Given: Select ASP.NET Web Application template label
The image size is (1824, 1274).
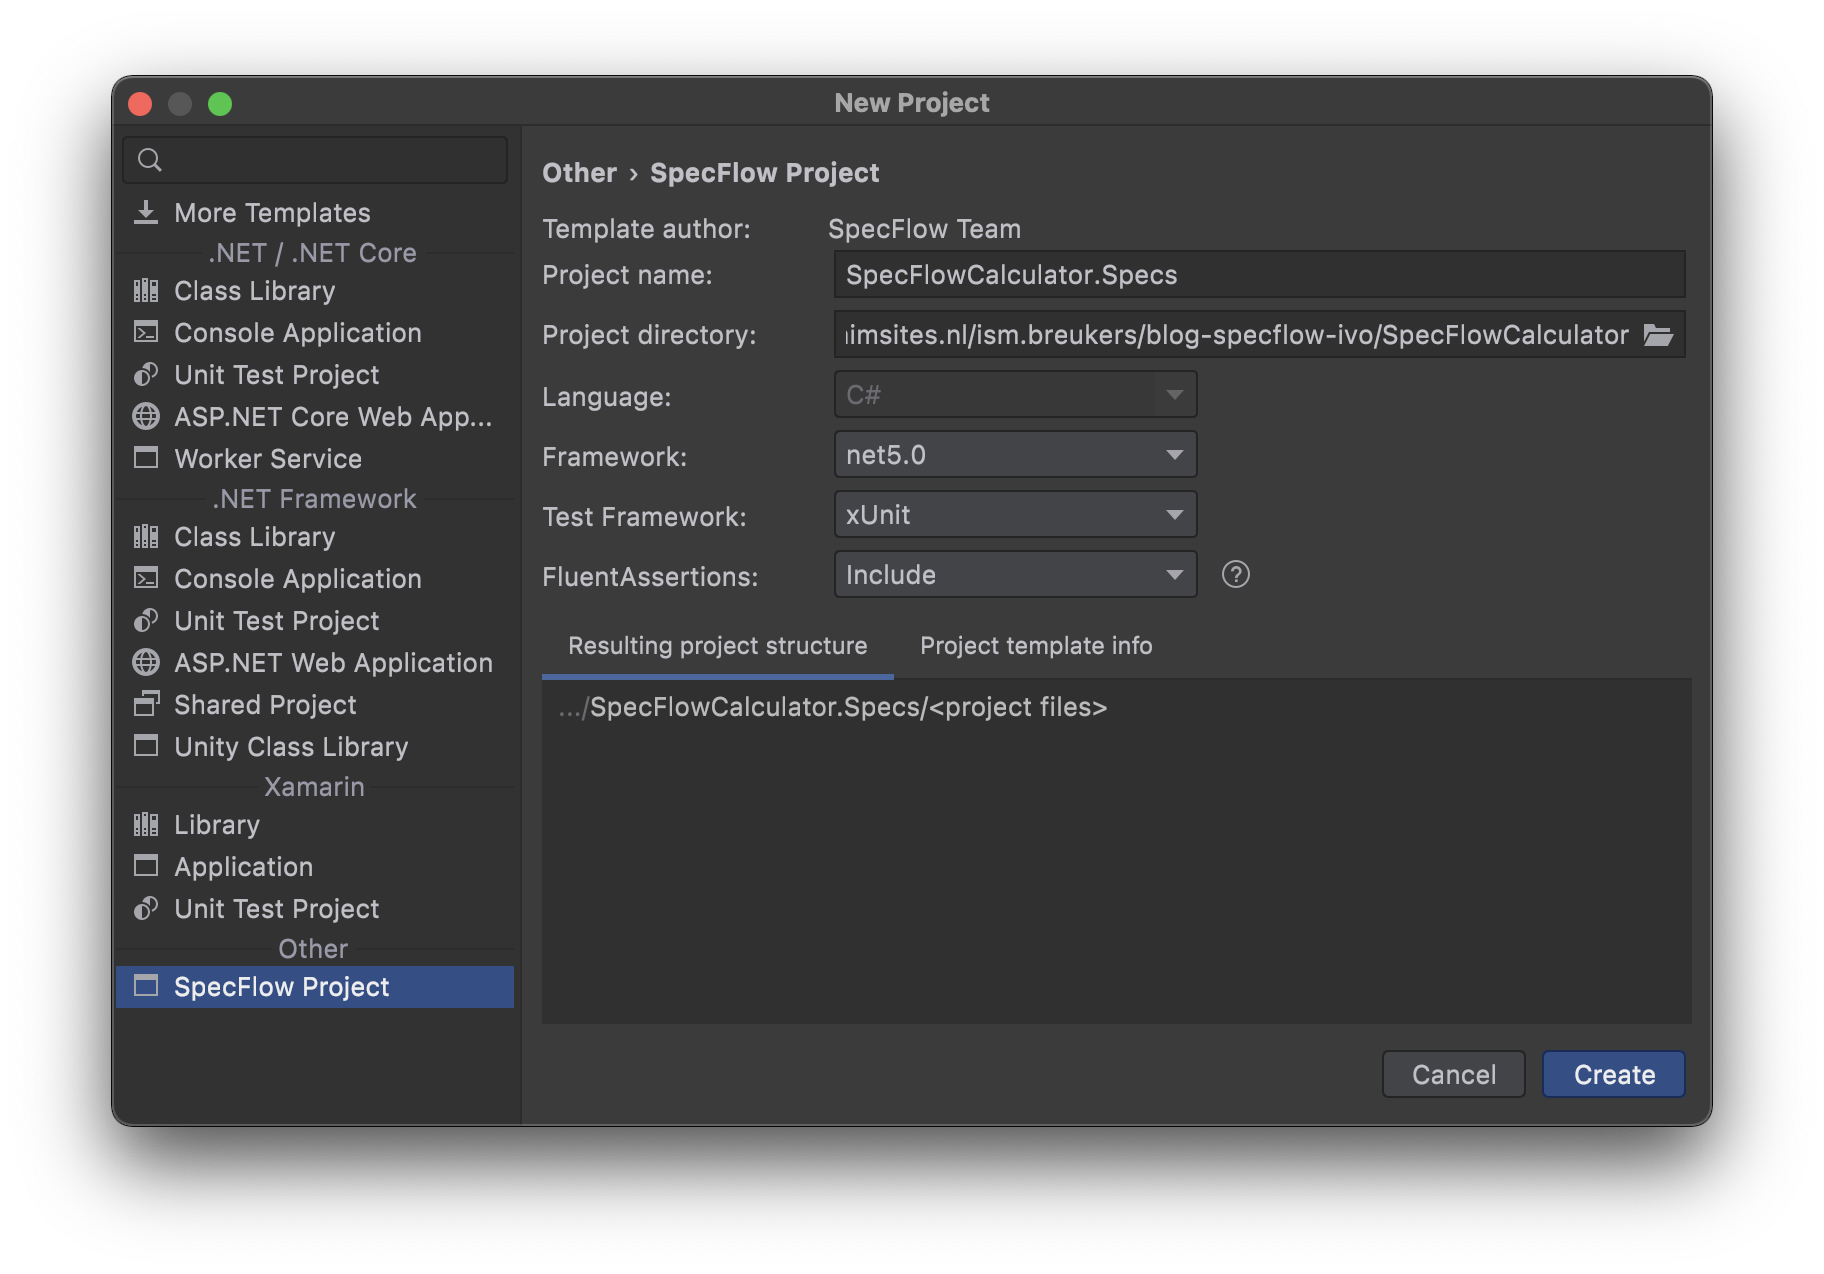Looking at the screenshot, I should point(333,662).
